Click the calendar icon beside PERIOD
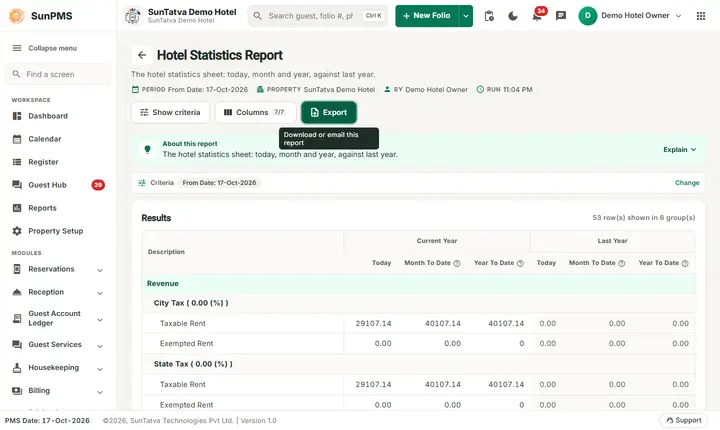720x430 pixels. coord(135,89)
